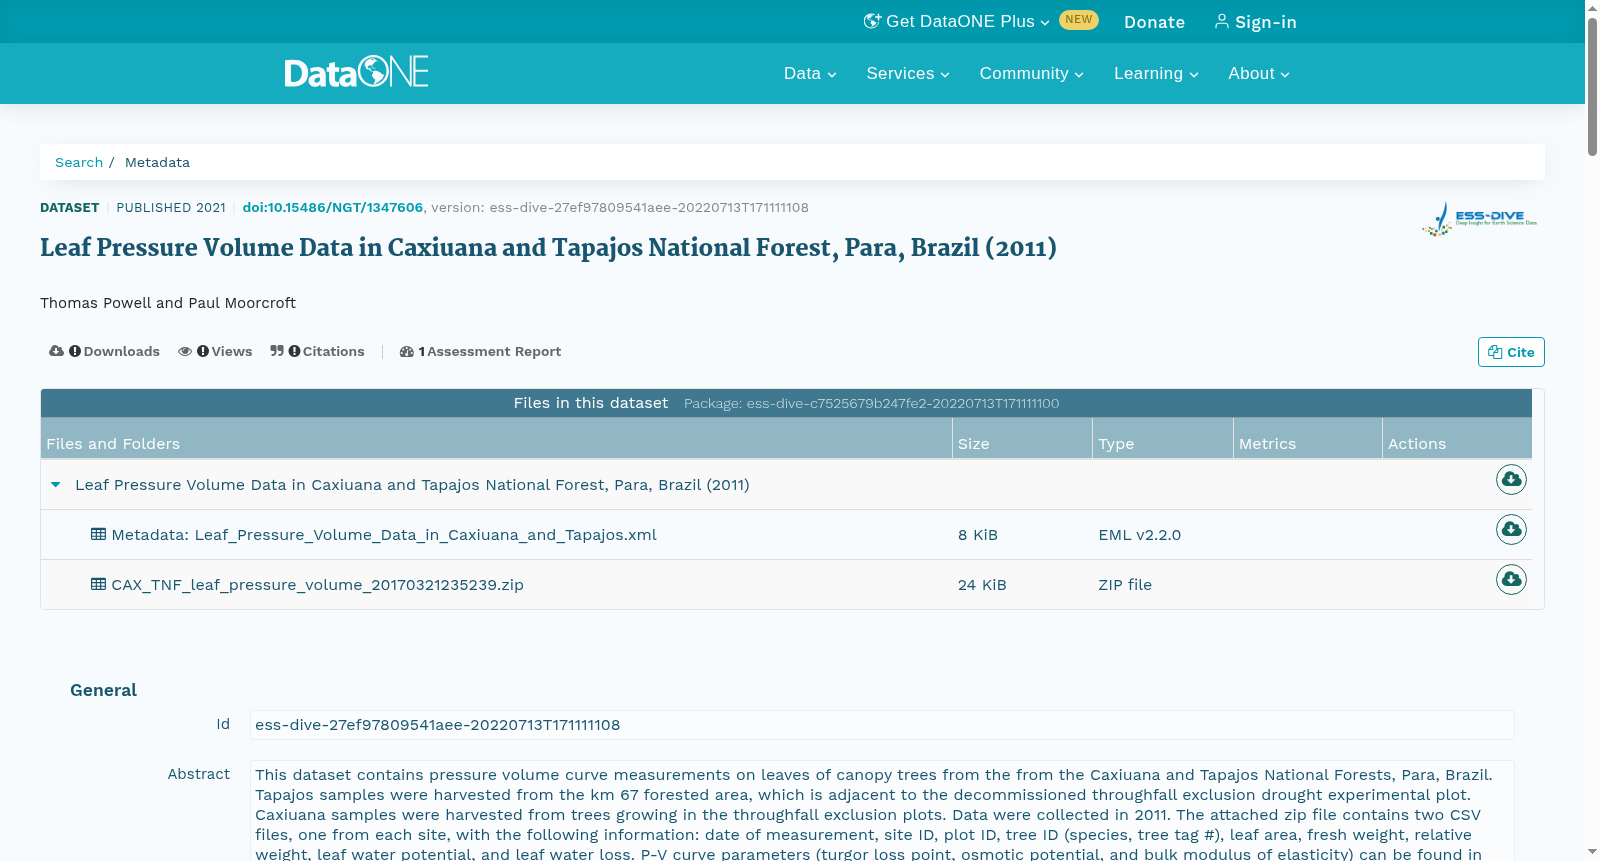The image size is (1600, 861).
Task: Click the Package identifier text
Action: tap(871, 403)
